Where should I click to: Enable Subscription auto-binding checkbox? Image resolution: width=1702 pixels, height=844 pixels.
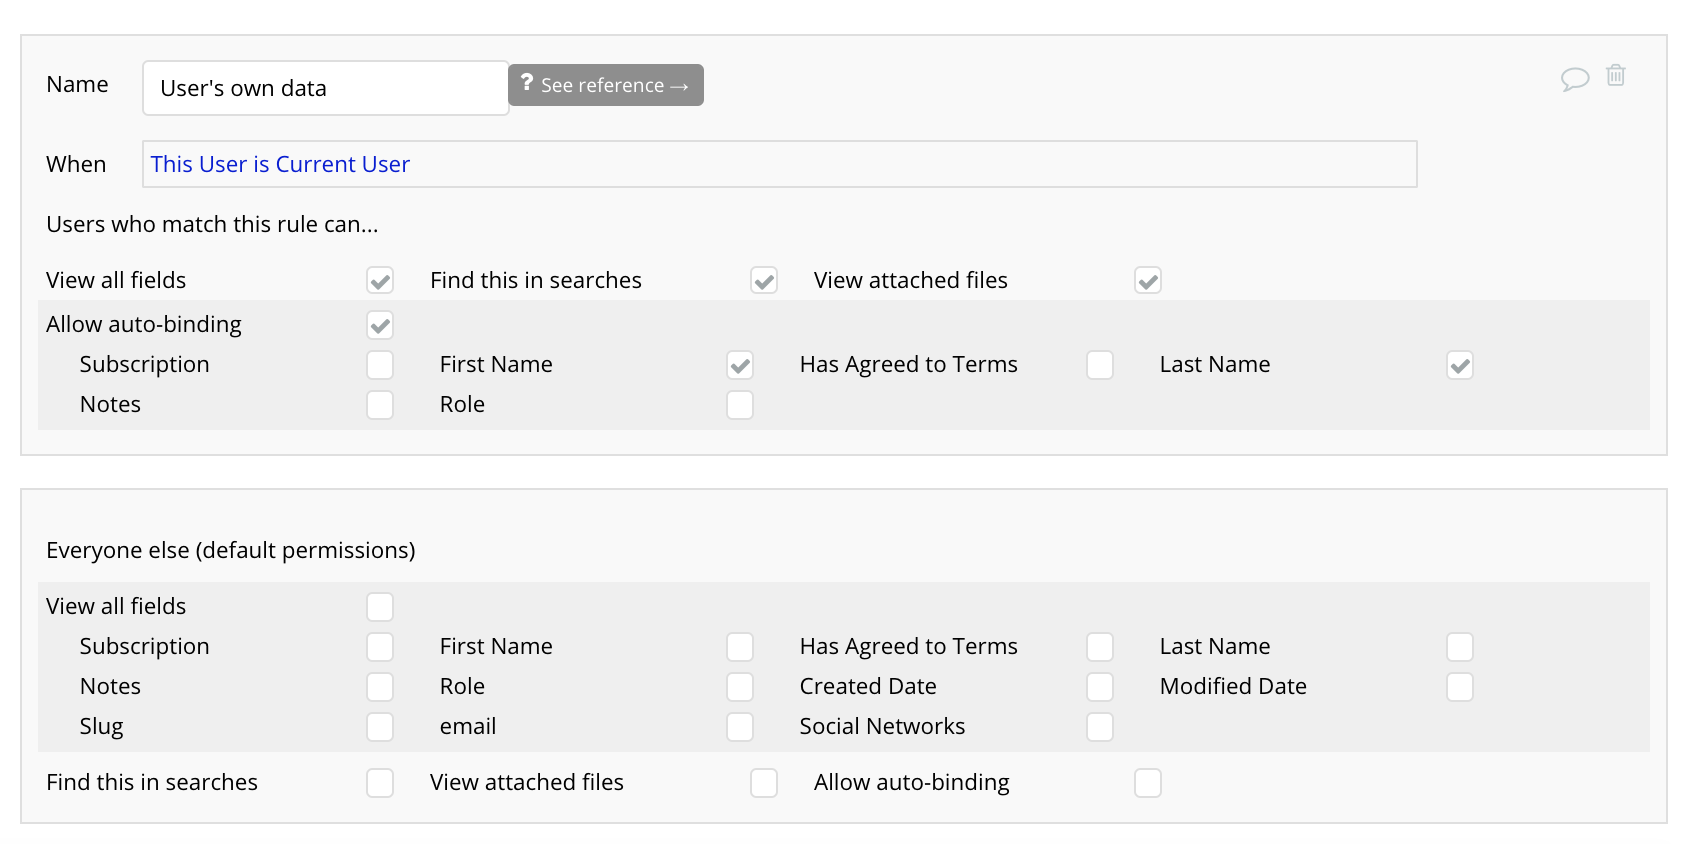click(380, 365)
